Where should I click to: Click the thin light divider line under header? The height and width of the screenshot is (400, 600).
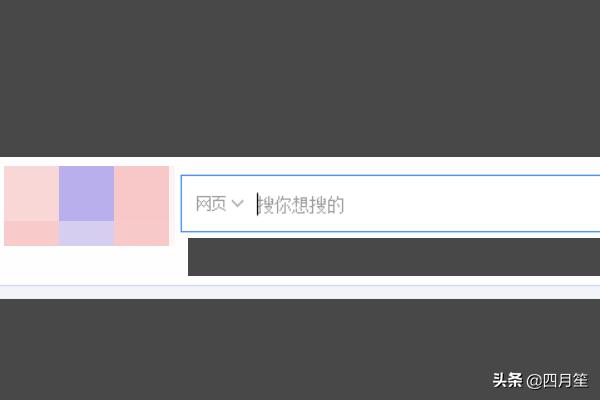[x=300, y=285]
